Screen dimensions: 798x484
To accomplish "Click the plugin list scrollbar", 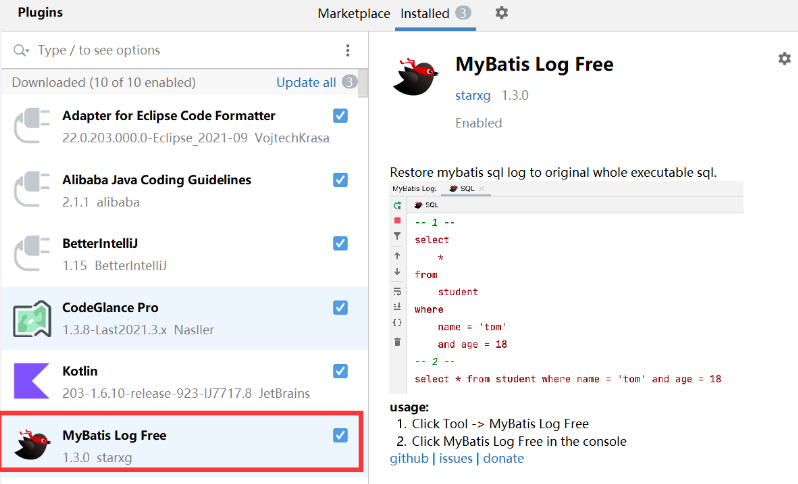I will coord(363,83).
